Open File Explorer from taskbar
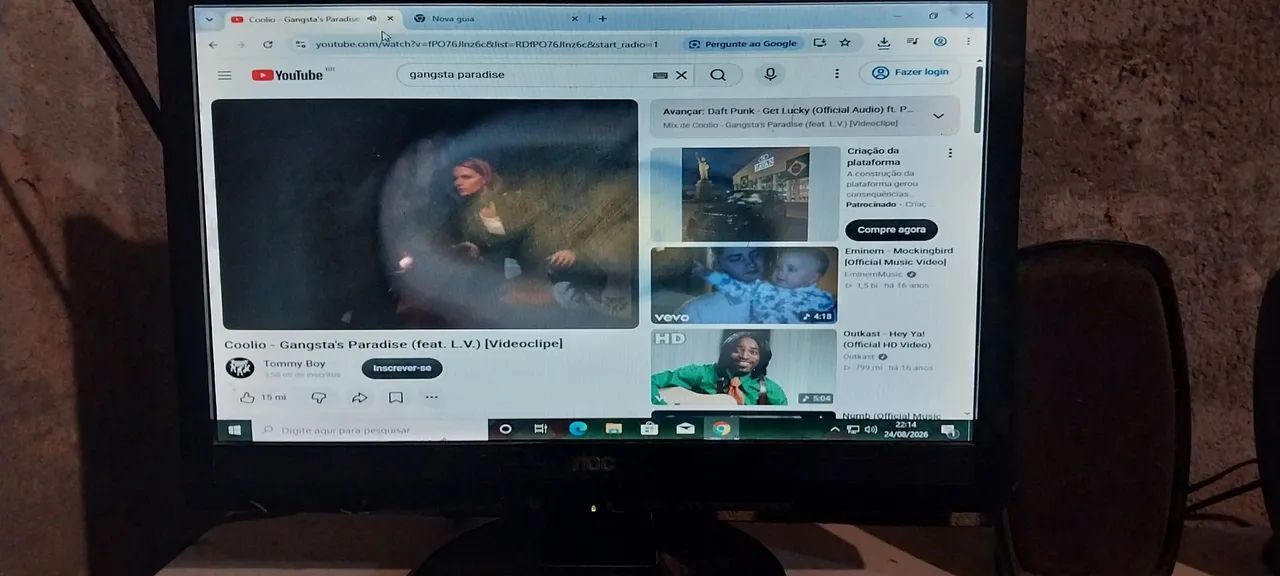 pyautogui.click(x=613, y=429)
